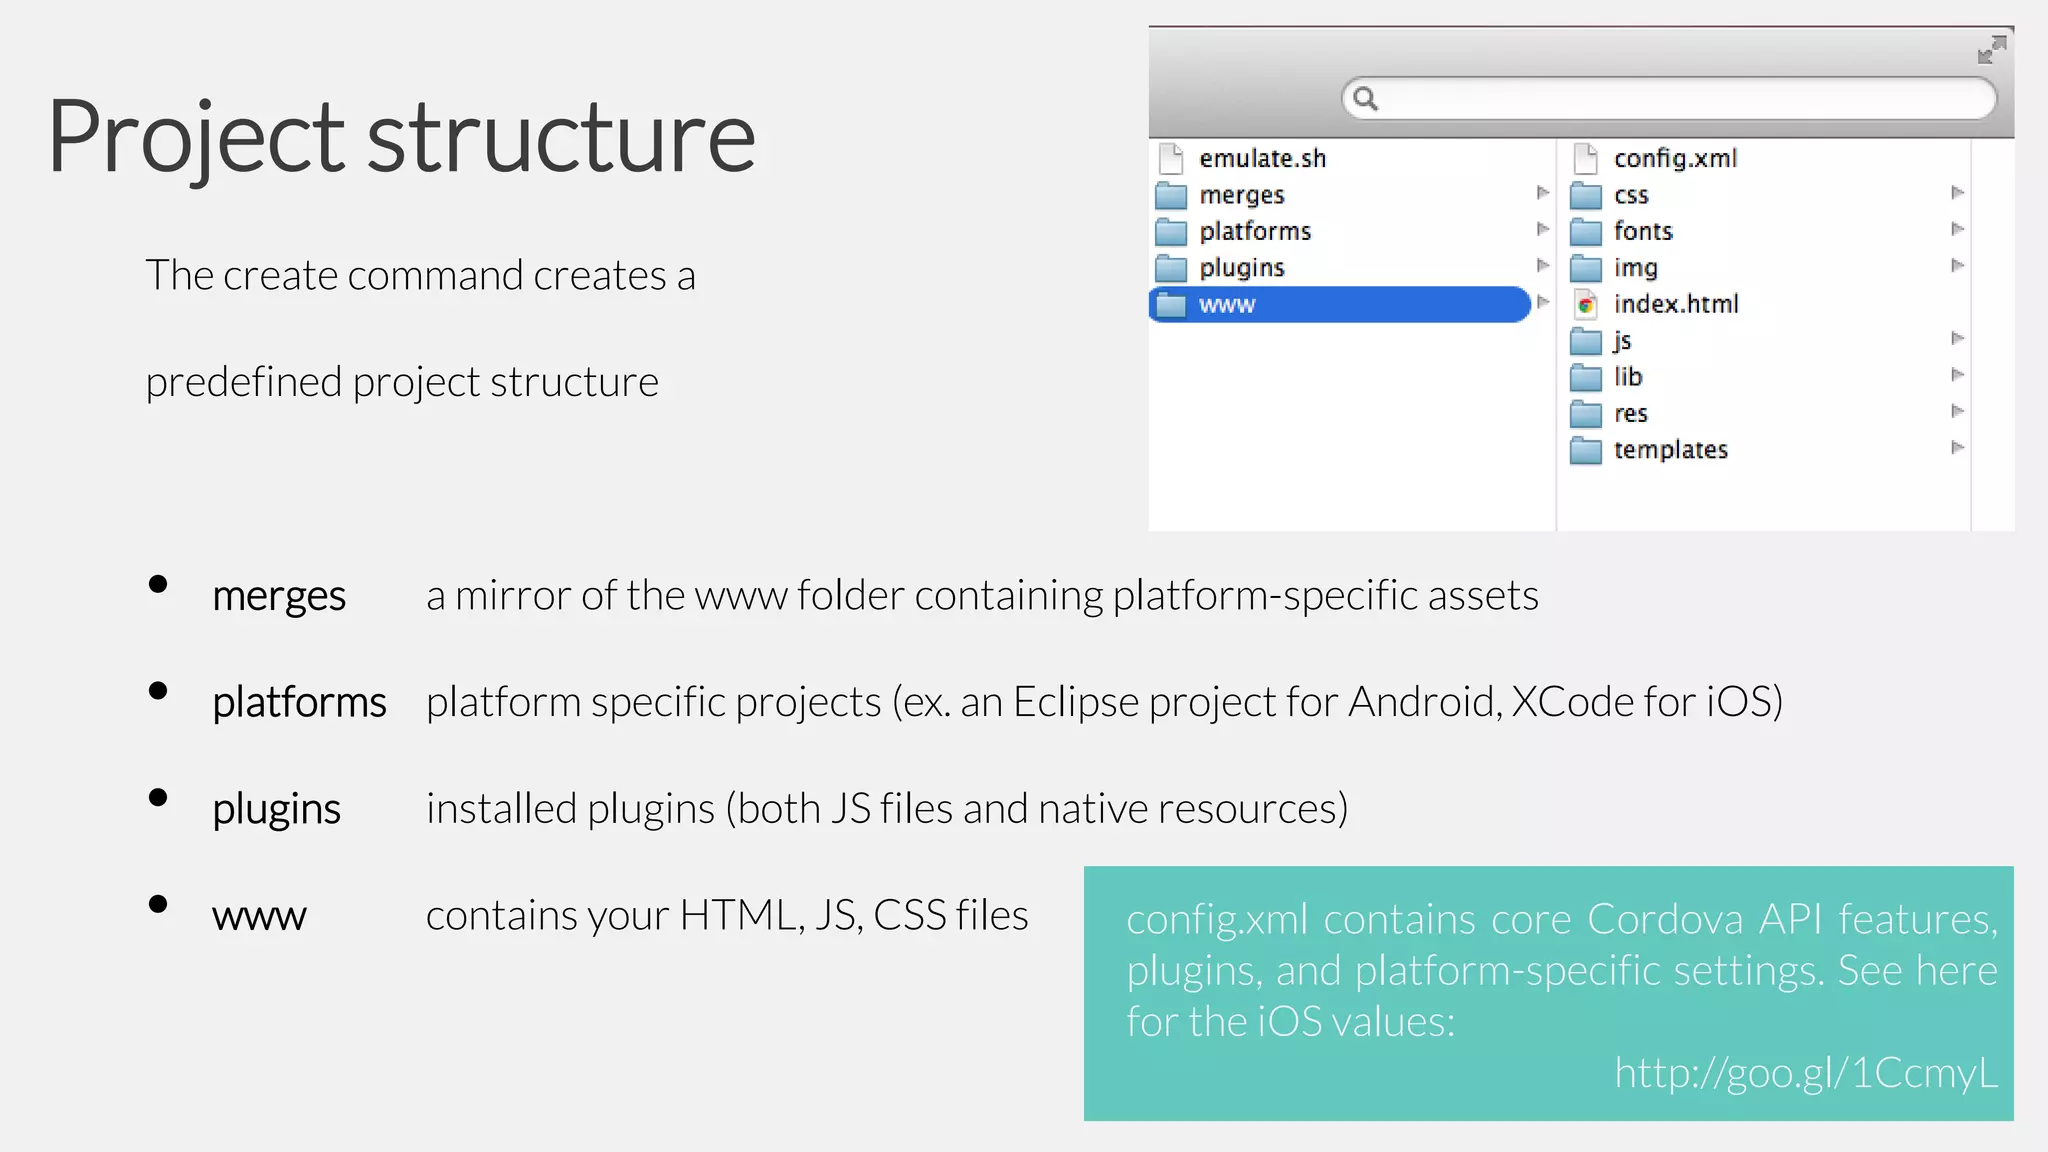Select the res folder name

click(x=1631, y=414)
